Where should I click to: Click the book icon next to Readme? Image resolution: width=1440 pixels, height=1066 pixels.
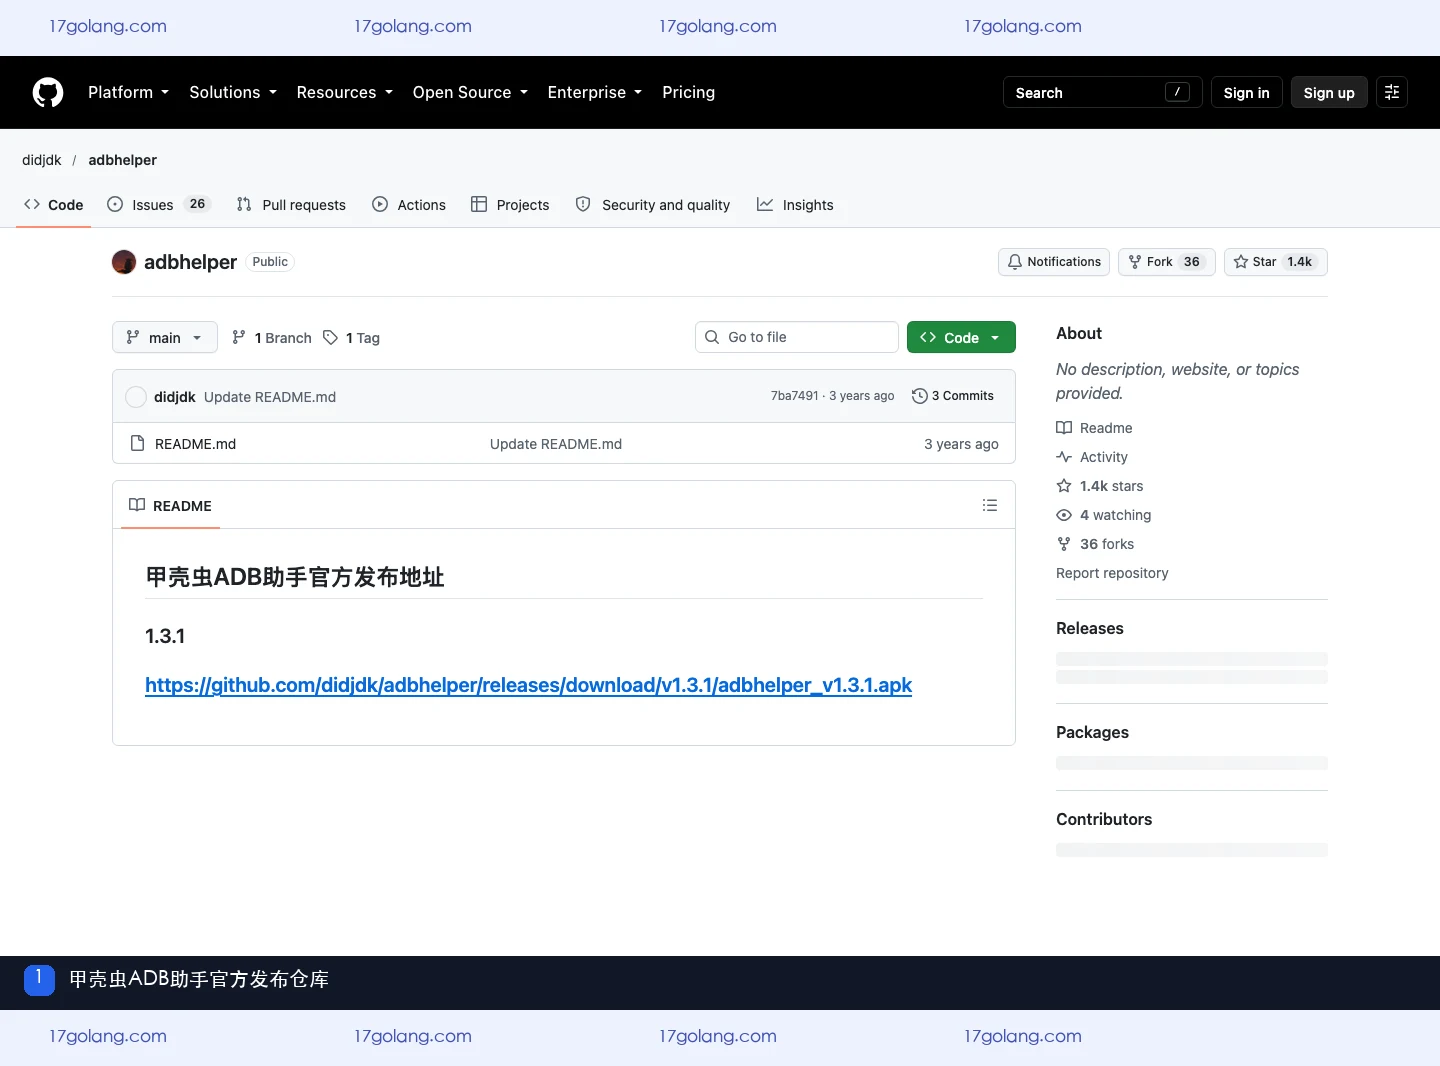coord(1064,428)
